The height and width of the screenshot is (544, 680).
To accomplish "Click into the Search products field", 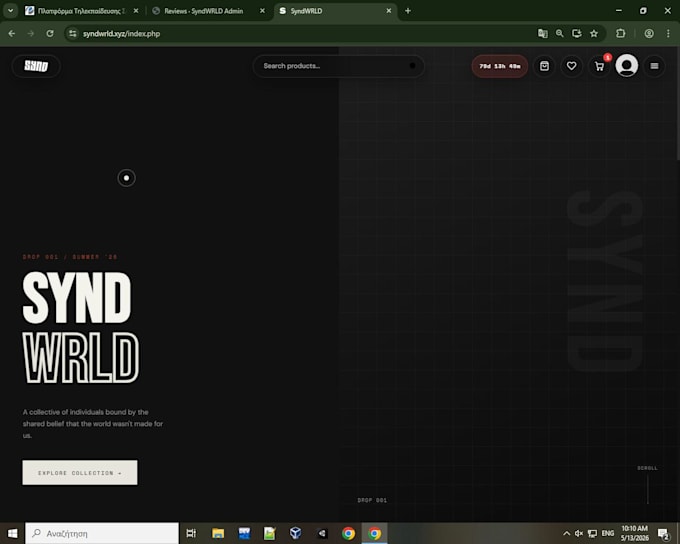I will 338,66.
